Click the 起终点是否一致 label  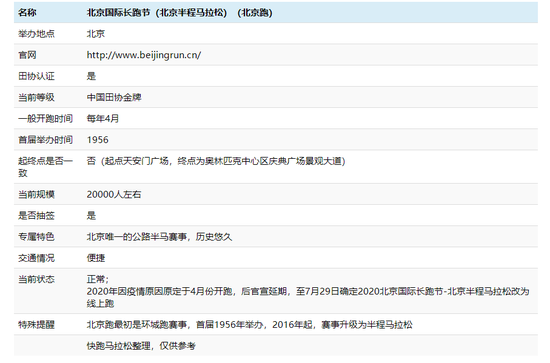pyautogui.click(x=45, y=167)
